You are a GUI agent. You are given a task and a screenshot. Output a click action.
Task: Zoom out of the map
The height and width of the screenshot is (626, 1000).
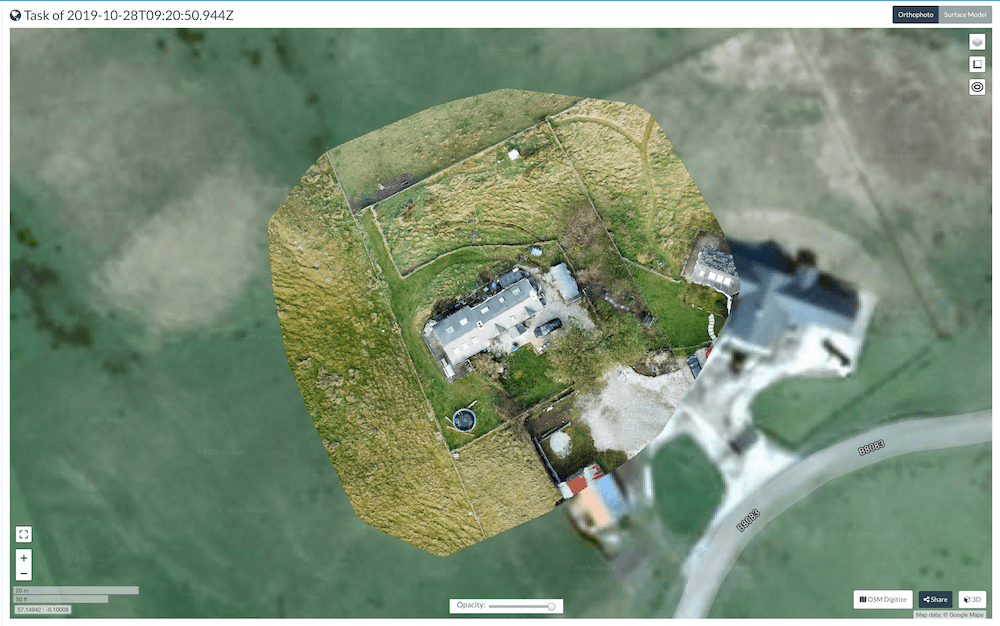click(23, 573)
